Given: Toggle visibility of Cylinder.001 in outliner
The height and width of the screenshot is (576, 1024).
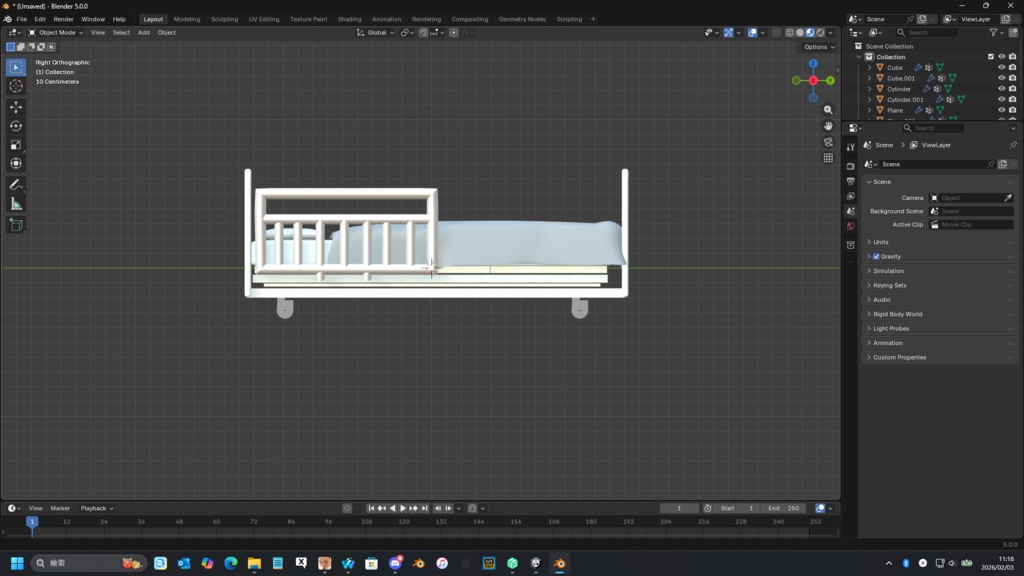Looking at the screenshot, I should pyautogui.click(x=1001, y=100).
